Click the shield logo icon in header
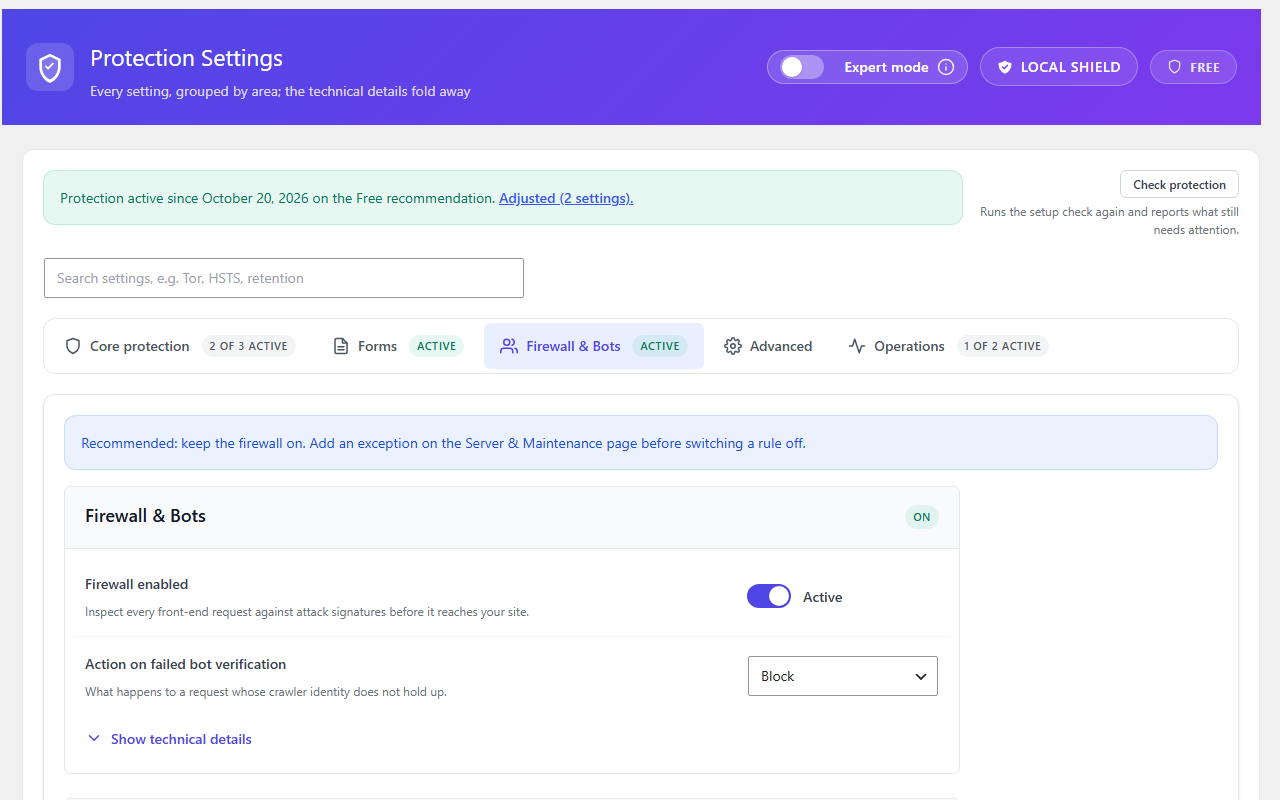This screenshot has width=1280, height=800. pos(50,67)
